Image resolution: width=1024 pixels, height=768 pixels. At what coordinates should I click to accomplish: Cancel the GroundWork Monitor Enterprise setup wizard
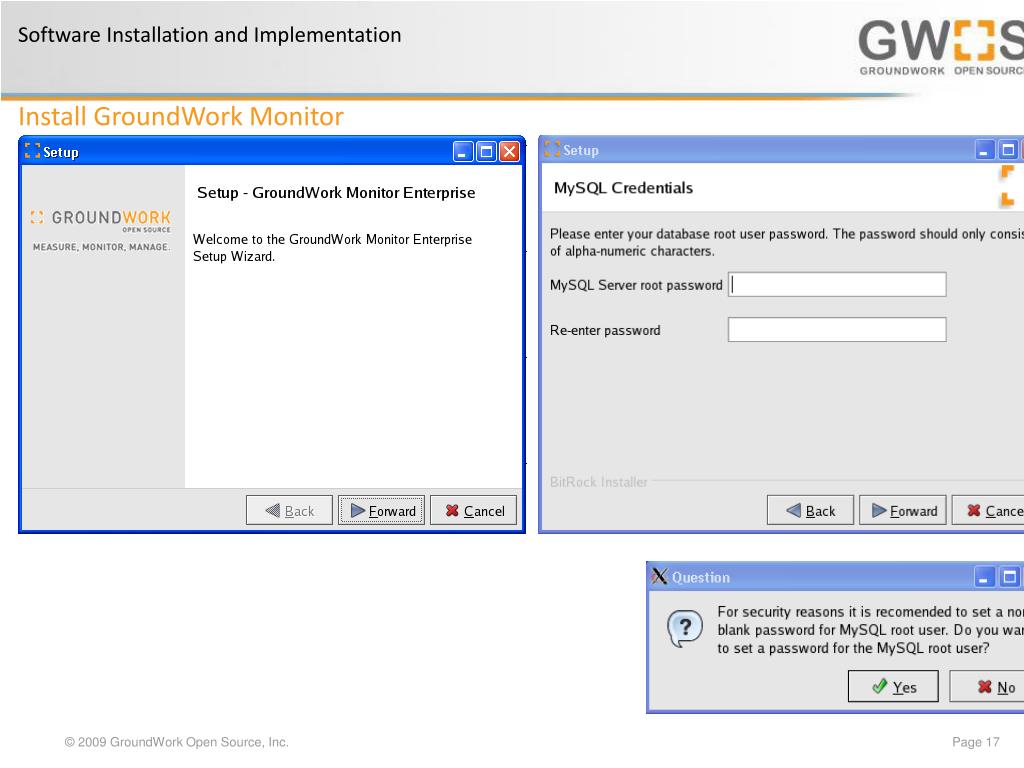(x=473, y=510)
